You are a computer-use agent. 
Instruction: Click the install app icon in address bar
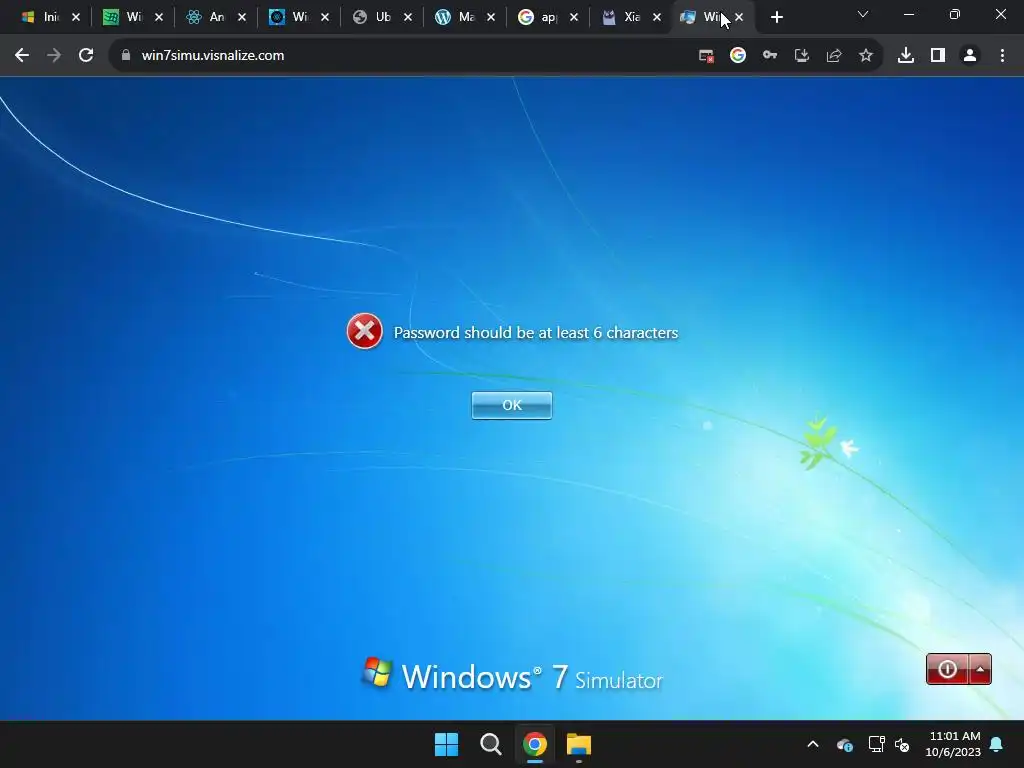pyautogui.click(x=802, y=56)
